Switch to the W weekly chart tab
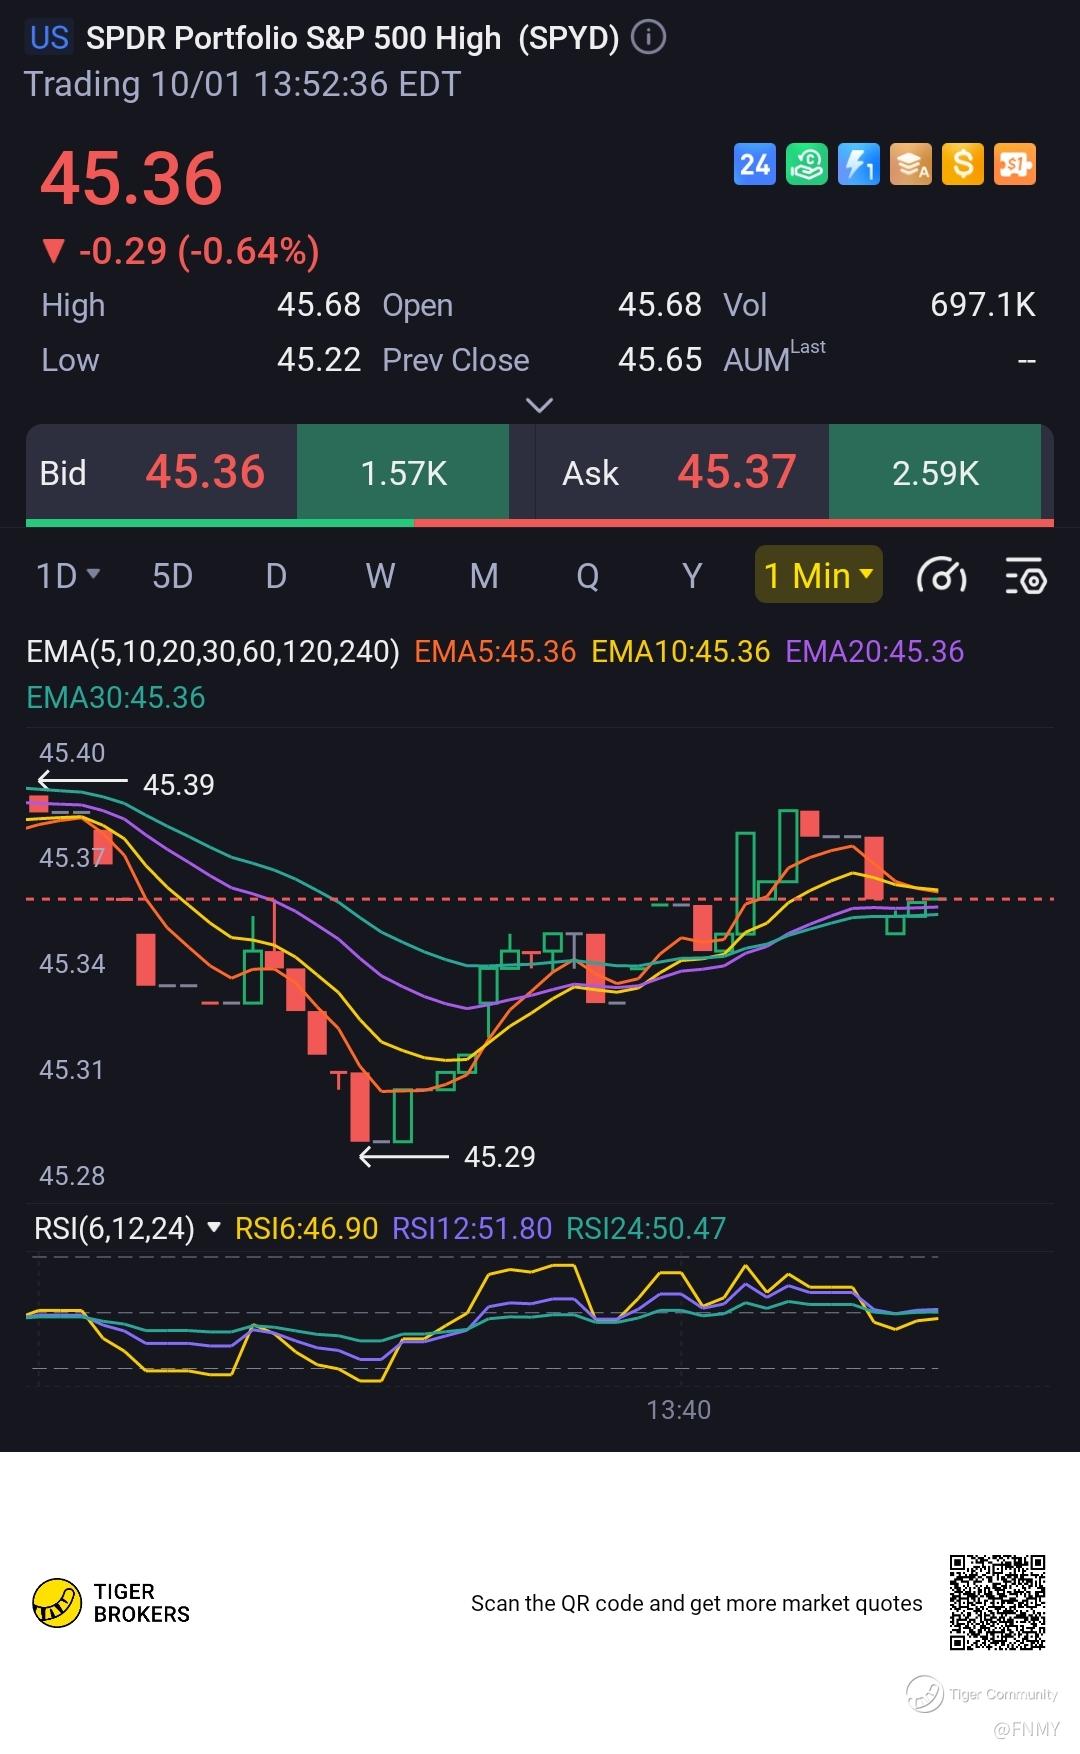This screenshot has width=1080, height=1754. (380, 576)
